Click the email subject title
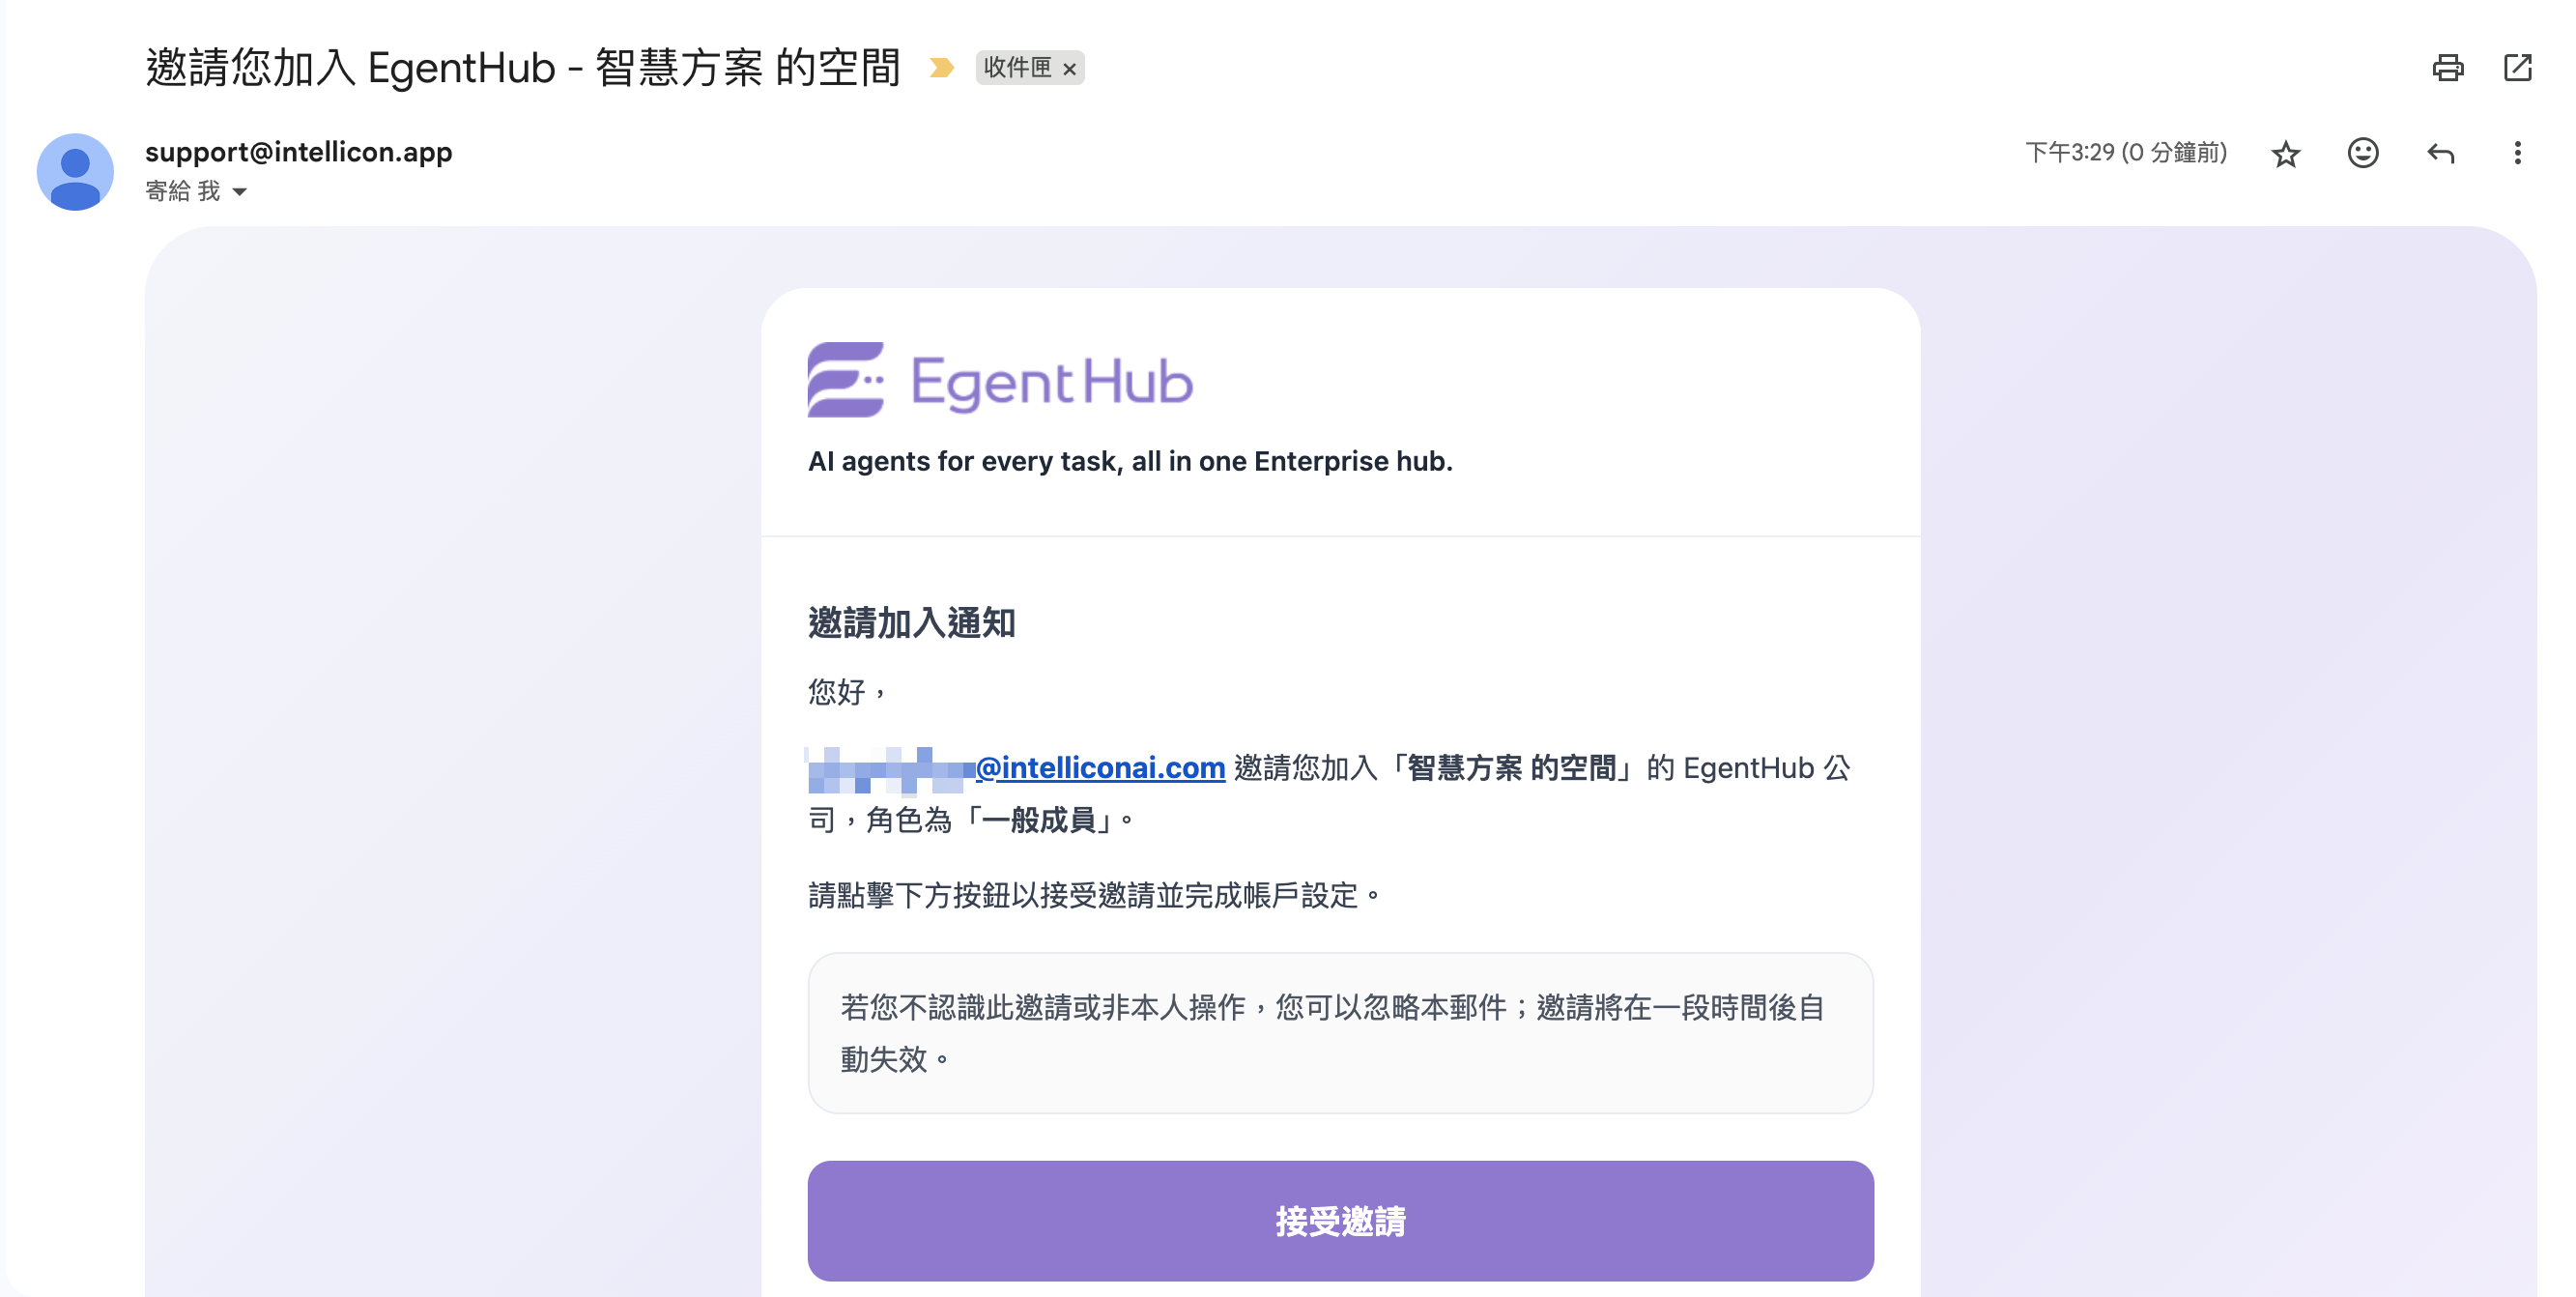Viewport: 2576px width, 1297px height. click(523, 68)
